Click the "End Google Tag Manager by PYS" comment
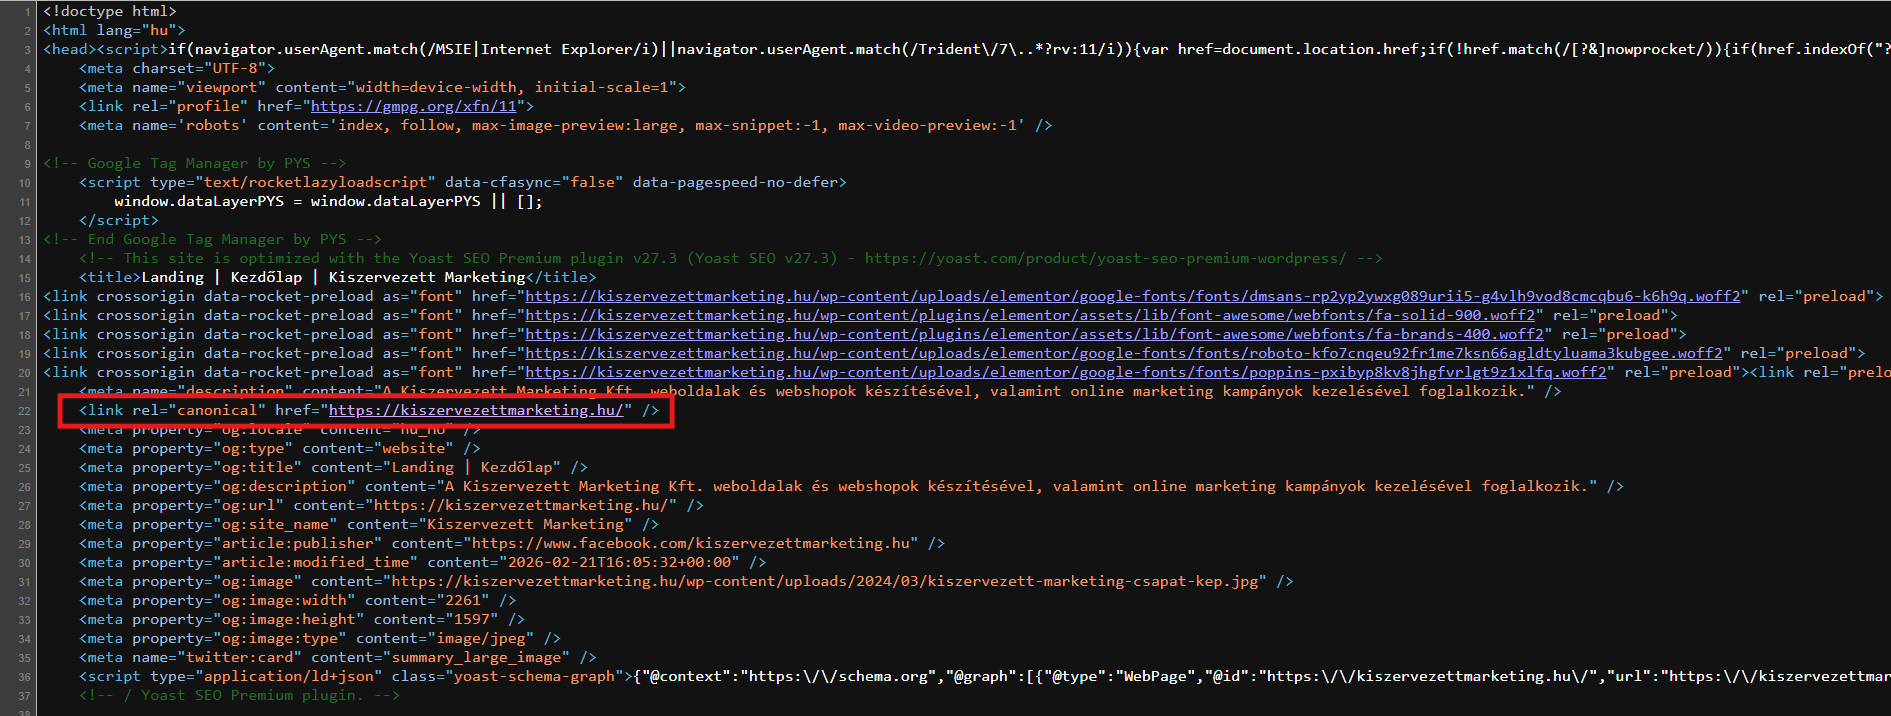Viewport: 1891px width, 716px height. pyautogui.click(x=213, y=239)
